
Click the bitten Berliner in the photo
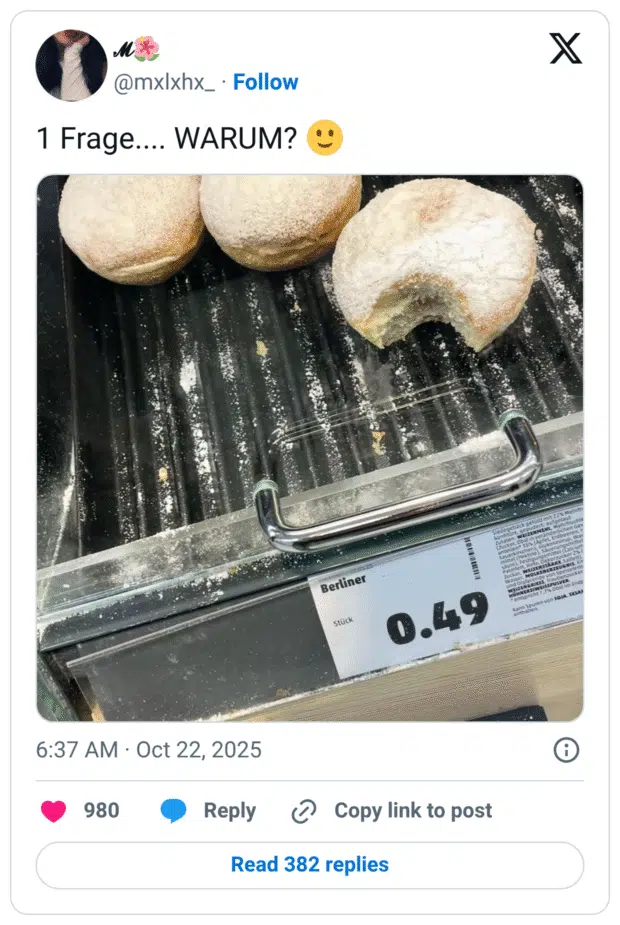pos(434,263)
